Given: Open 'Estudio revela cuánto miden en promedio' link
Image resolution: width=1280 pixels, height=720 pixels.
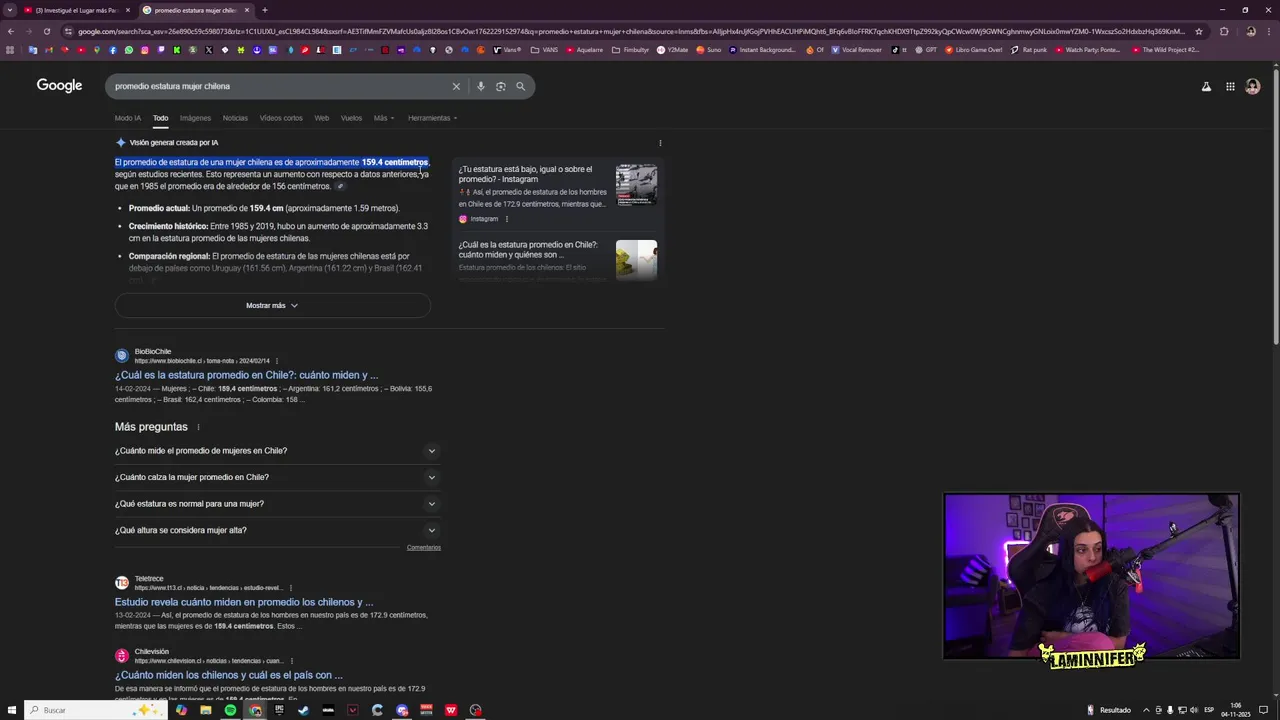Looking at the screenshot, I should [244, 602].
